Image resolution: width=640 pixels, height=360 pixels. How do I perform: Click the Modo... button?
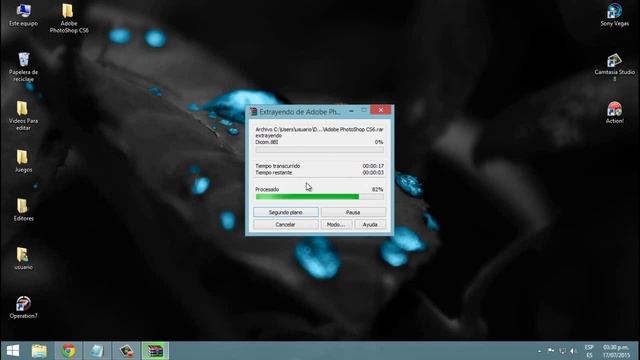point(336,224)
